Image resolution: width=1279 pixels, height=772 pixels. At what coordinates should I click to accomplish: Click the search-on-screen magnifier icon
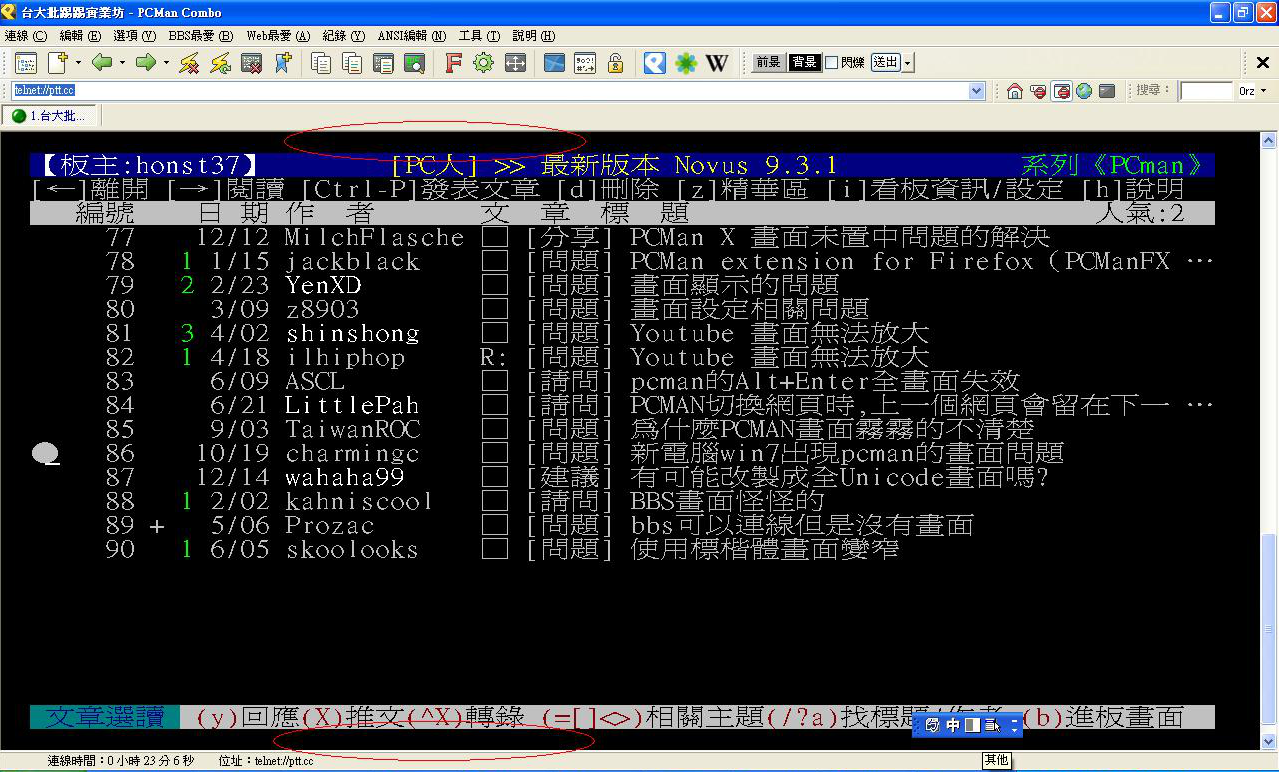414,63
